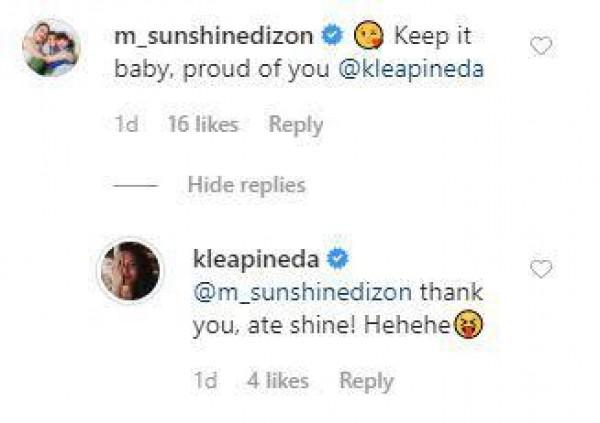Open kleapineda's profile picture
Image resolution: width=600 pixels, height=423 pixels.
pos(129,271)
